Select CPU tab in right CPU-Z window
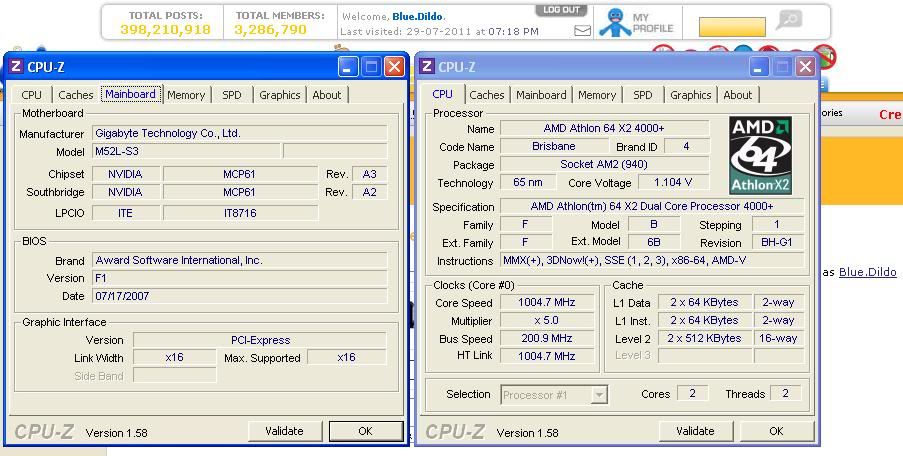Image resolution: width=903 pixels, height=456 pixels. 442,94
